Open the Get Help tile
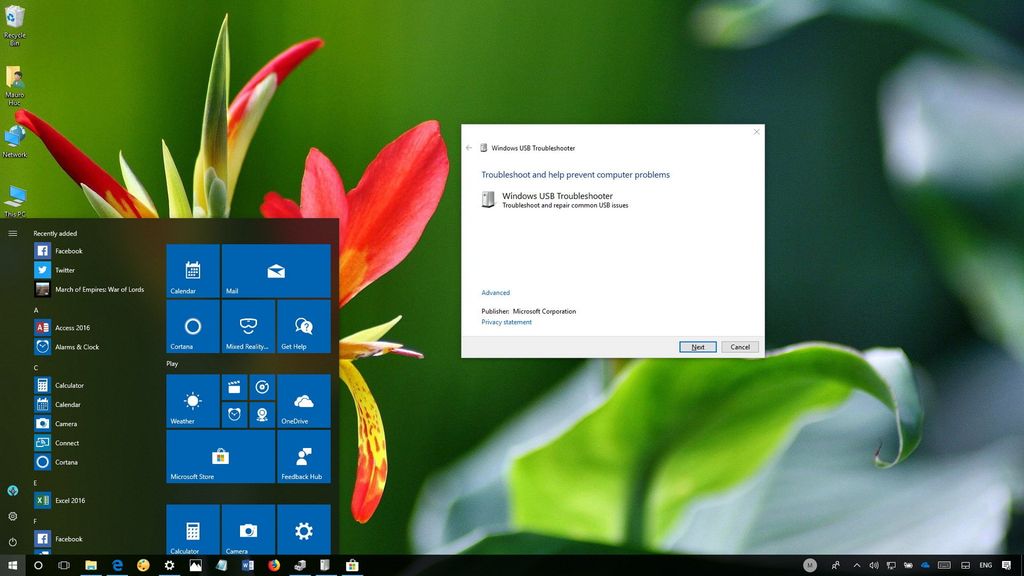The image size is (1024, 576). 302,326
